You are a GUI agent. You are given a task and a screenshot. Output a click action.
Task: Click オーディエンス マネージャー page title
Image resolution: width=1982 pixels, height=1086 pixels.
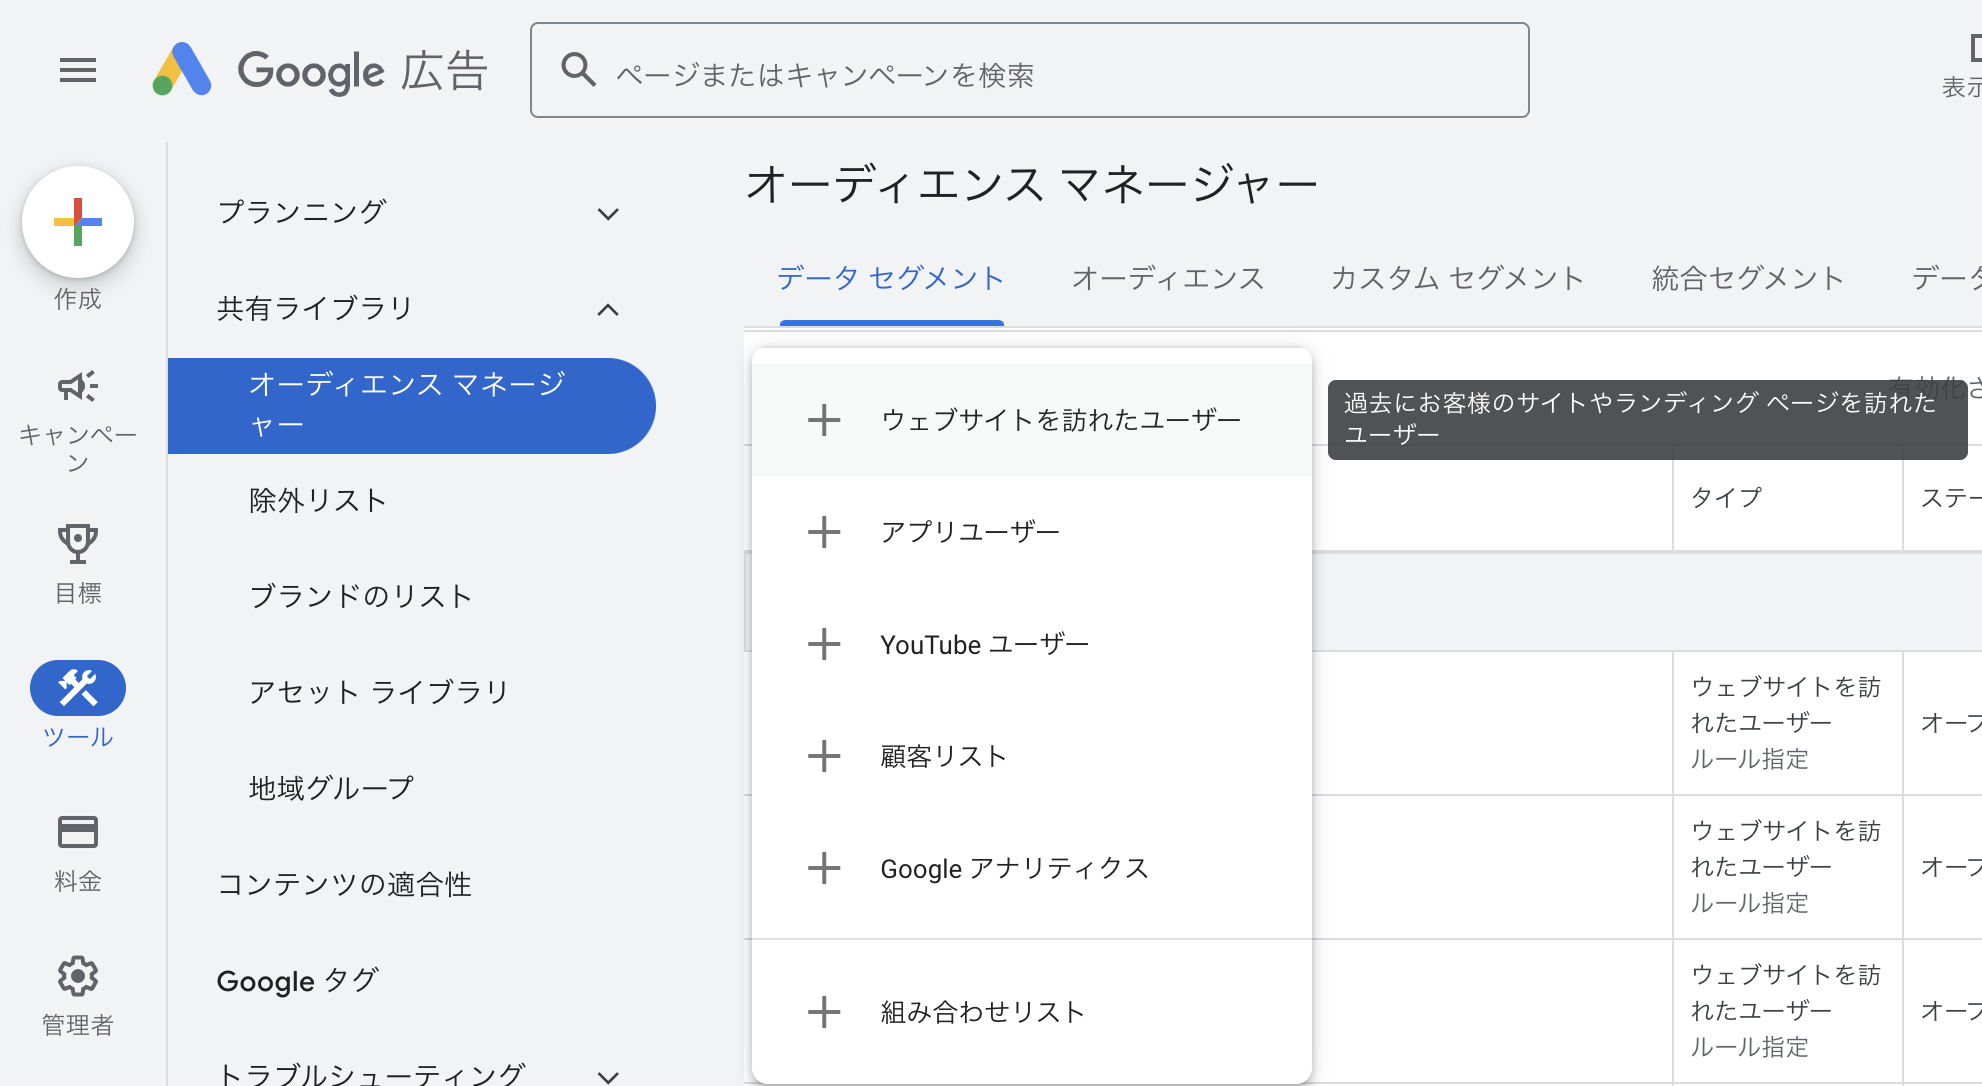coord(1032,184)
